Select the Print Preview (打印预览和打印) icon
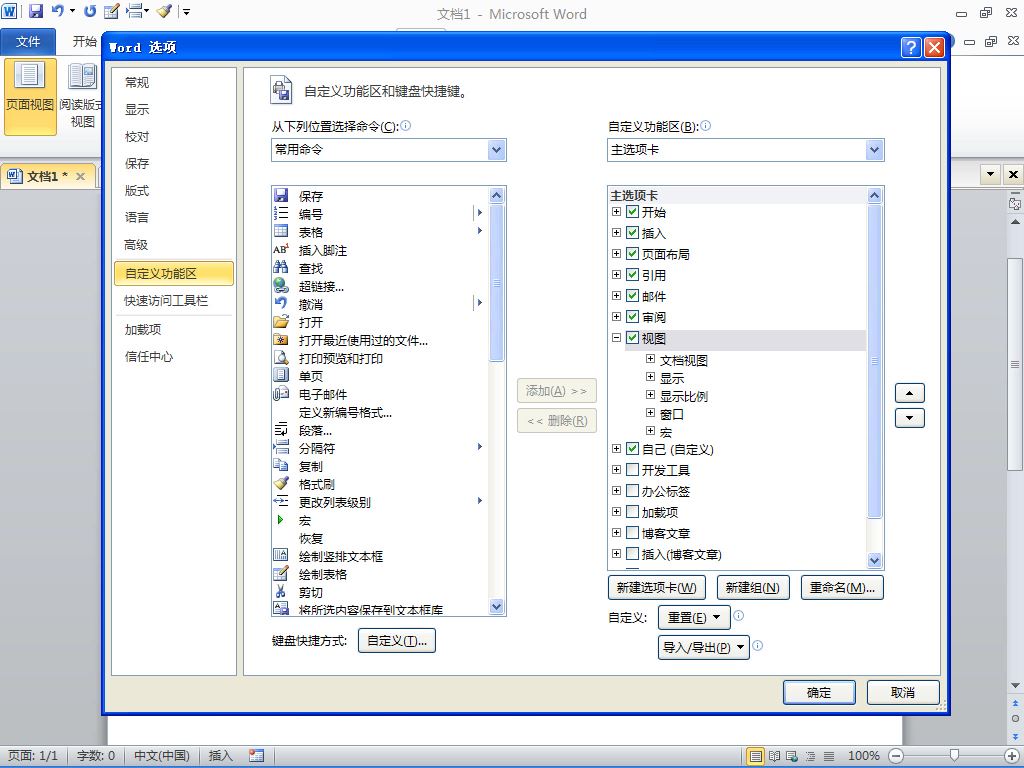1024x768 pixels. click(x=281, y=357)
